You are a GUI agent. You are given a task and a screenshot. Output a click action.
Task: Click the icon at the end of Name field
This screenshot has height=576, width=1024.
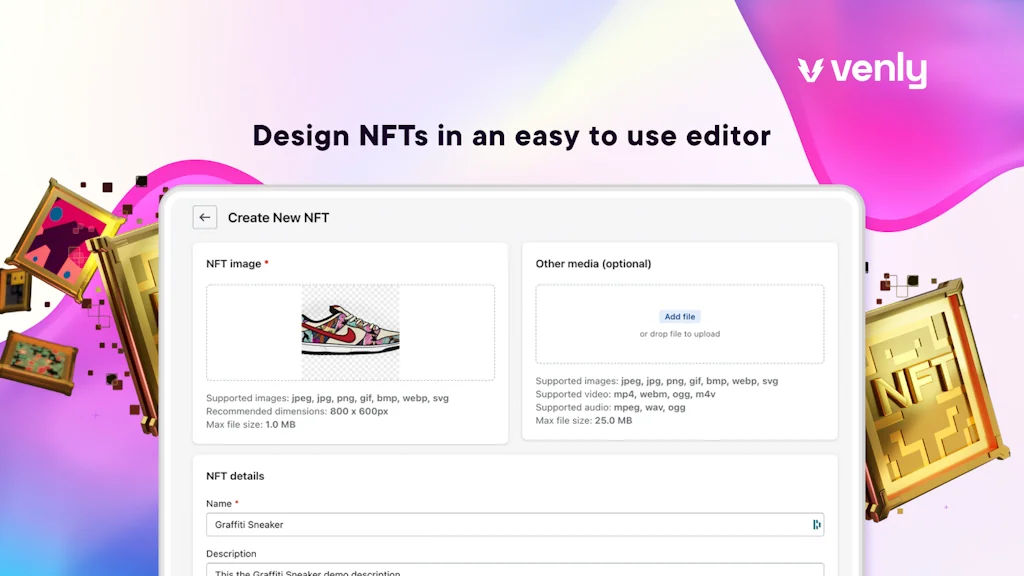click(x=818, y=524)
